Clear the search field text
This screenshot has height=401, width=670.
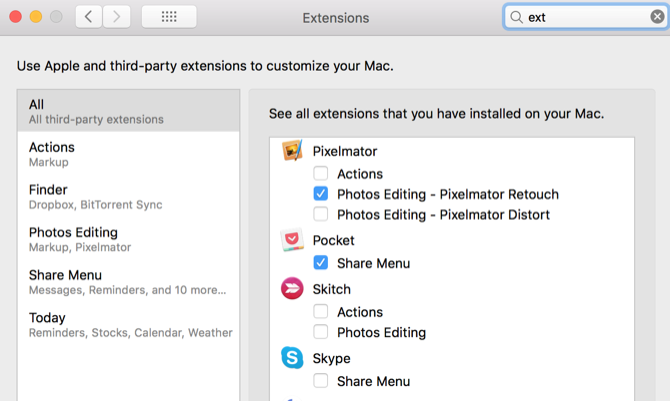tap(656, 17)
